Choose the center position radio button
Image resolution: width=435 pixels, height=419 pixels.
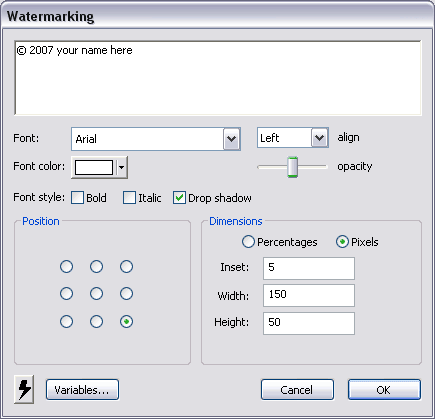tap(96, 294)
